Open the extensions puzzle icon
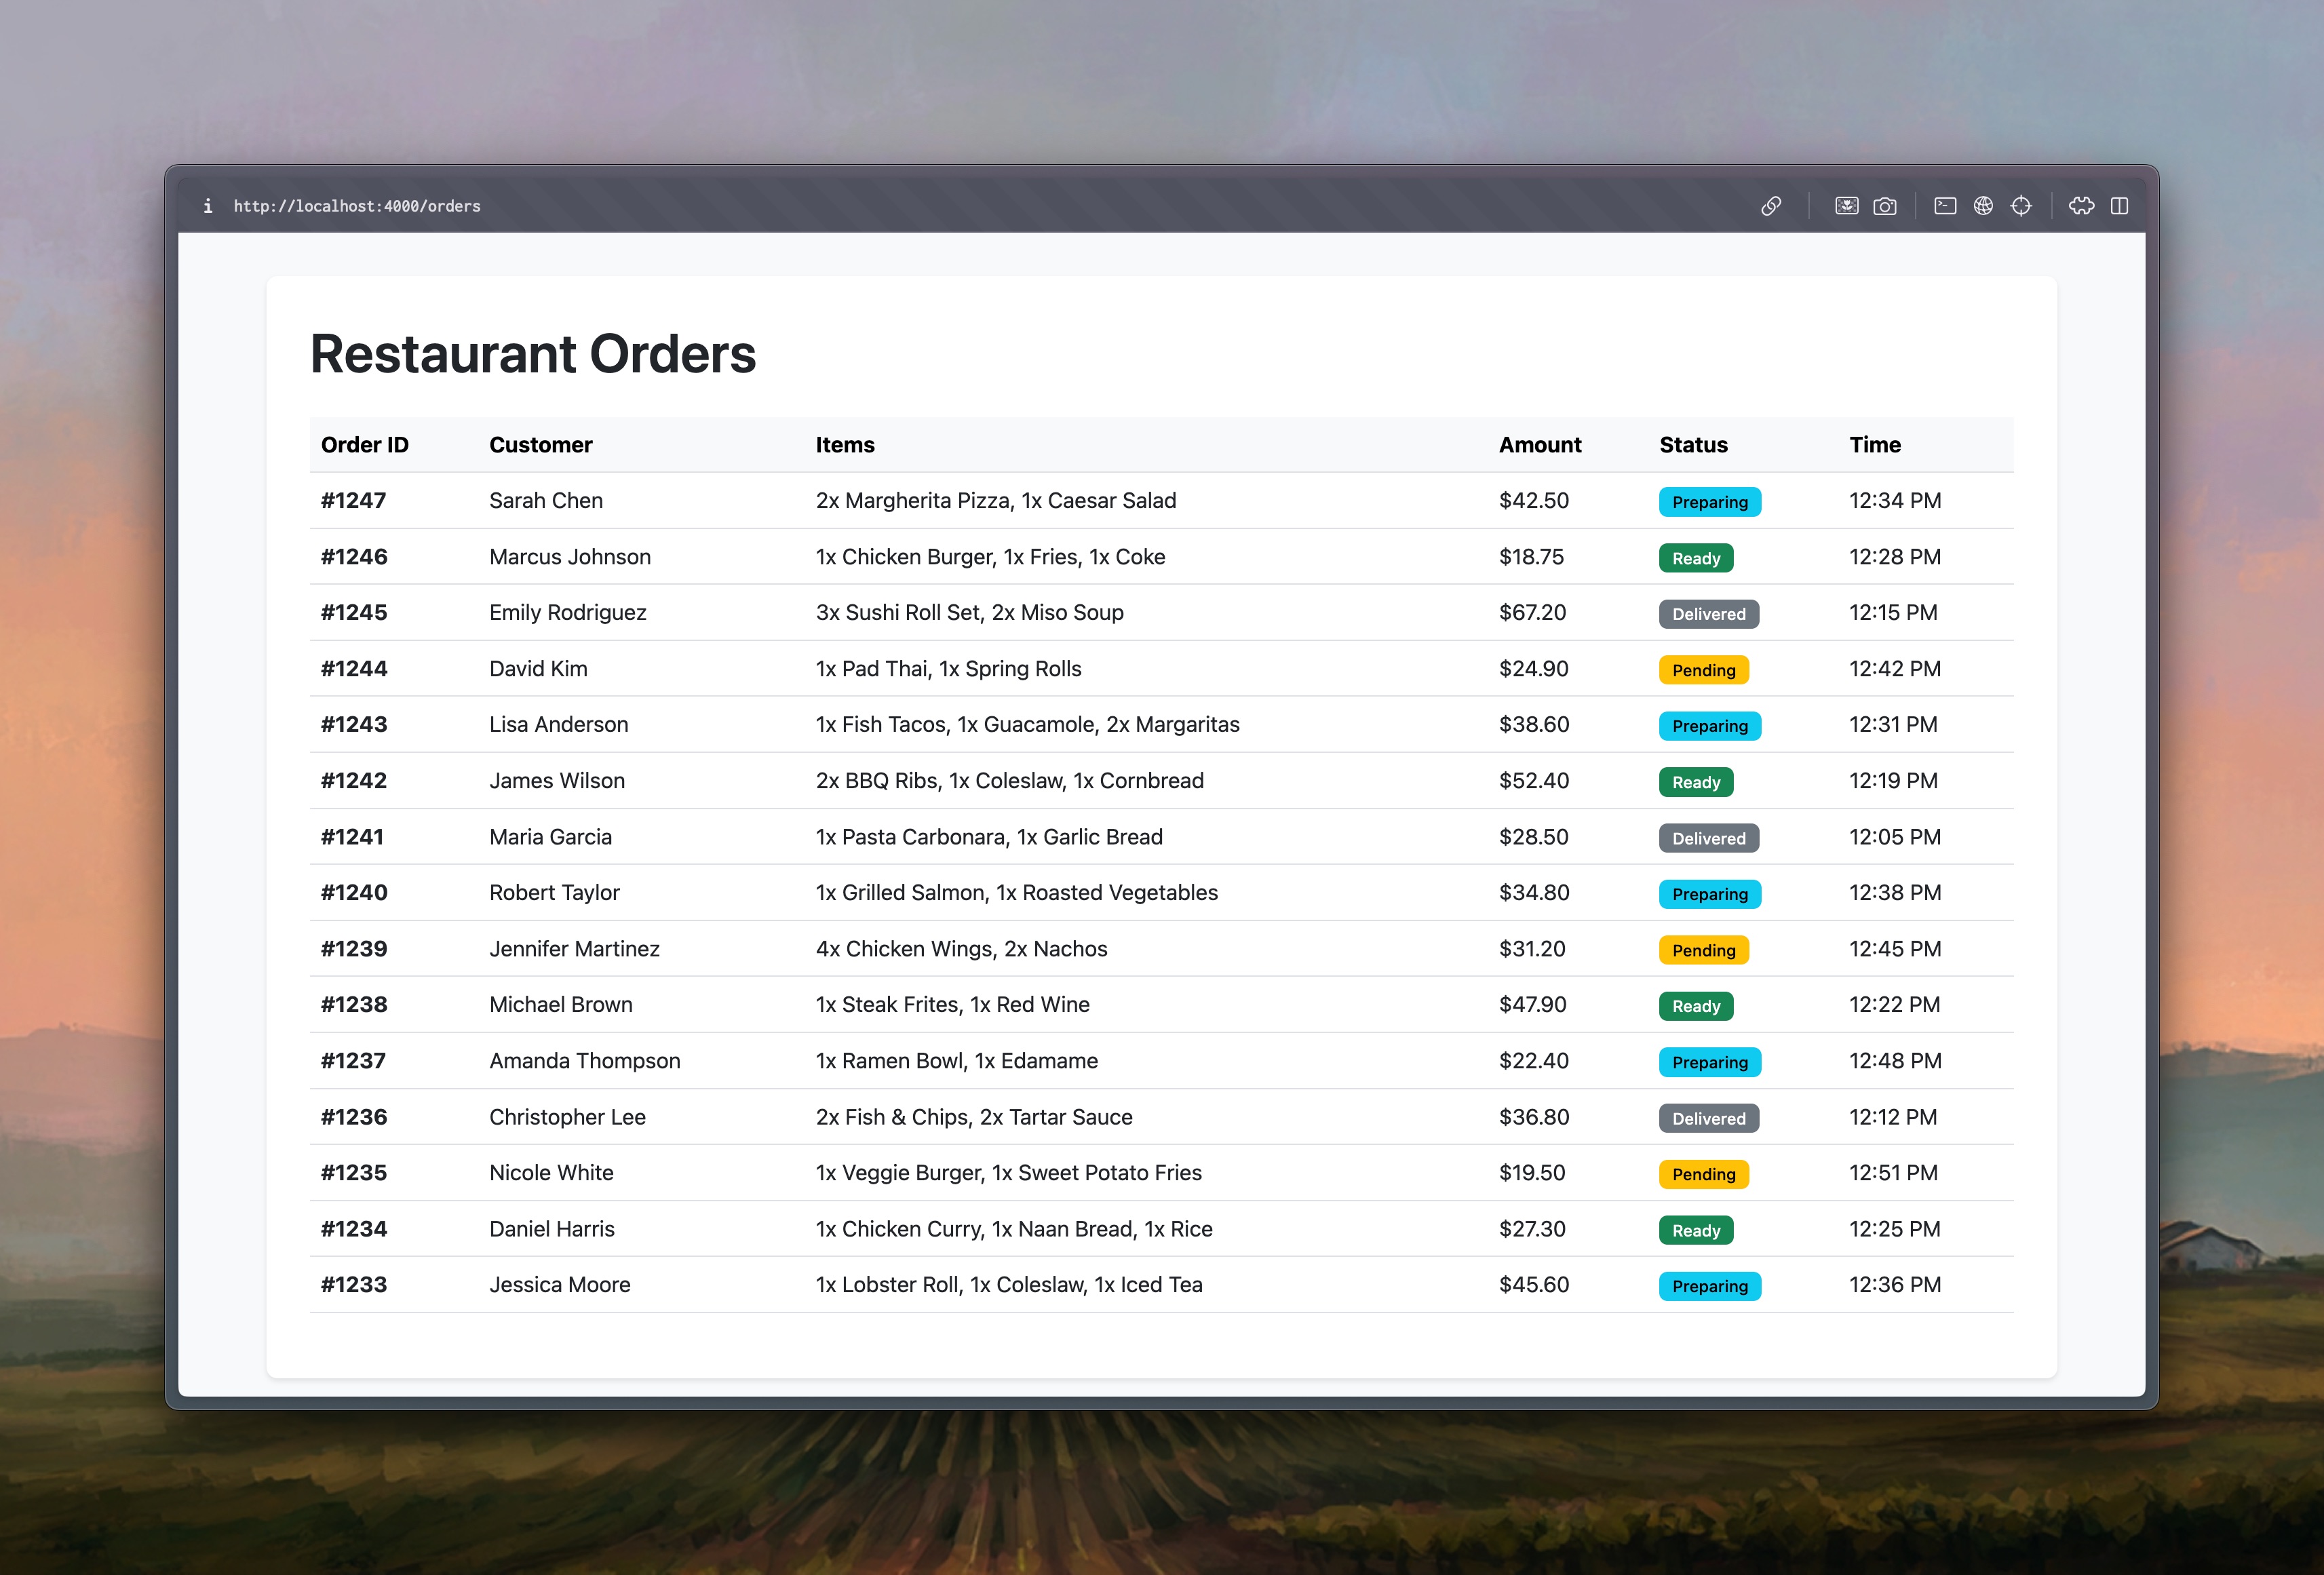The image size is (2324, 1575). click(x=2081, y=206)
